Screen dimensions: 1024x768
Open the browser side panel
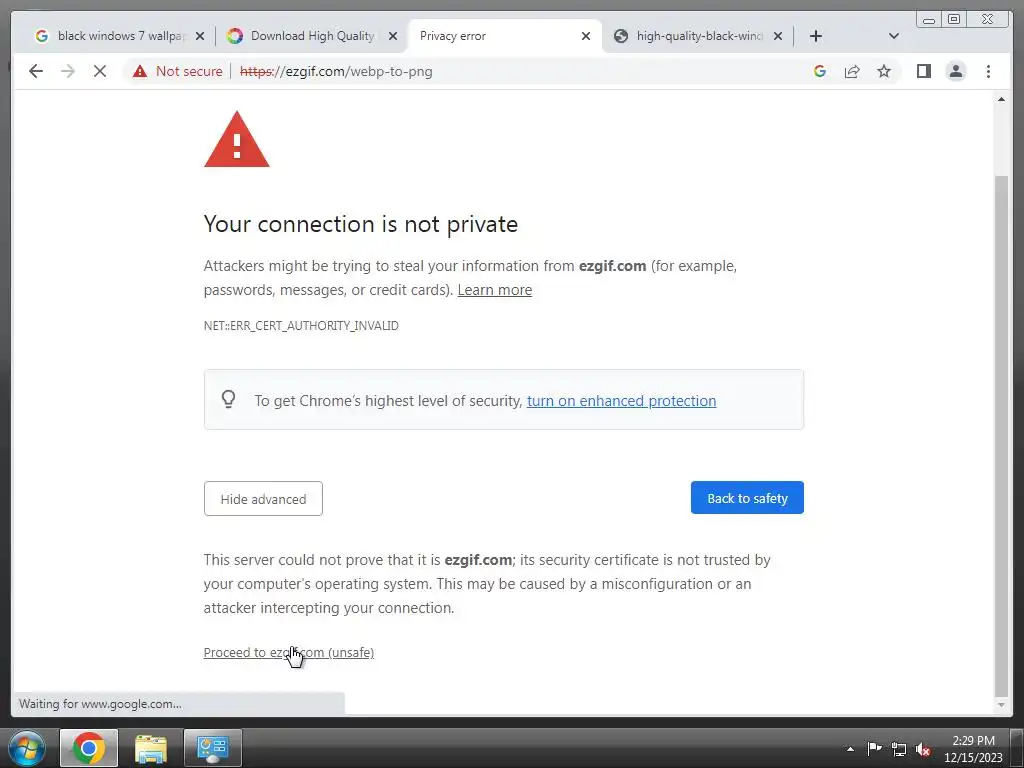(x=923, y=71)
